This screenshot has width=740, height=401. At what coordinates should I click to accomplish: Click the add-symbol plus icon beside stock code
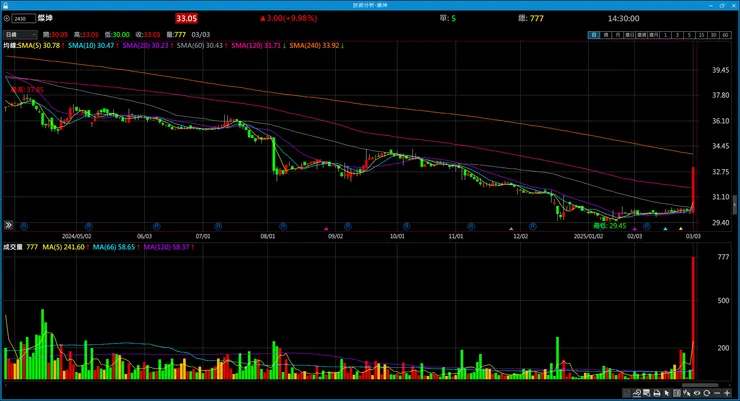(7, 18)
